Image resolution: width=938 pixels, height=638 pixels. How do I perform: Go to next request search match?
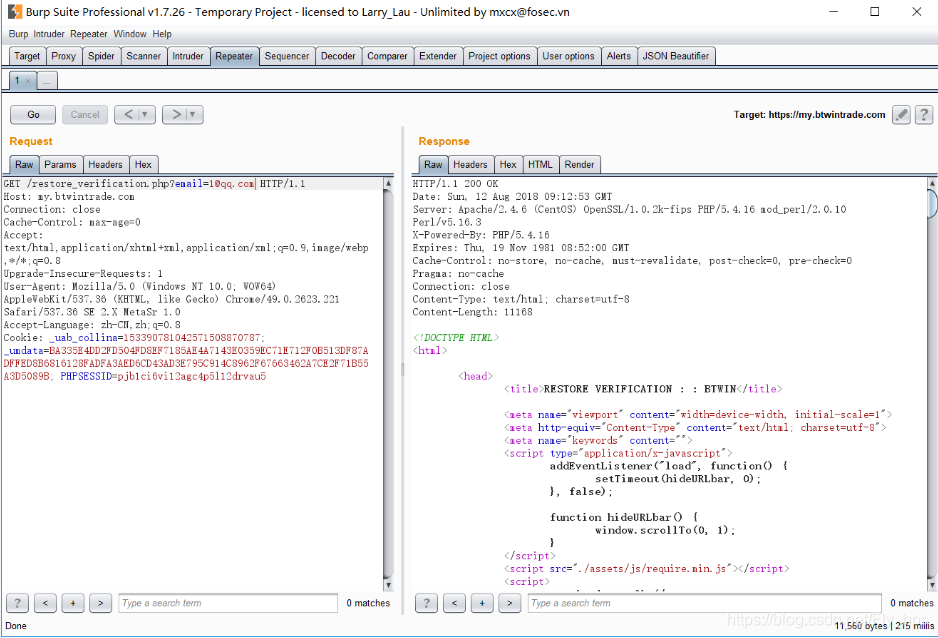(x=100, y=603)
